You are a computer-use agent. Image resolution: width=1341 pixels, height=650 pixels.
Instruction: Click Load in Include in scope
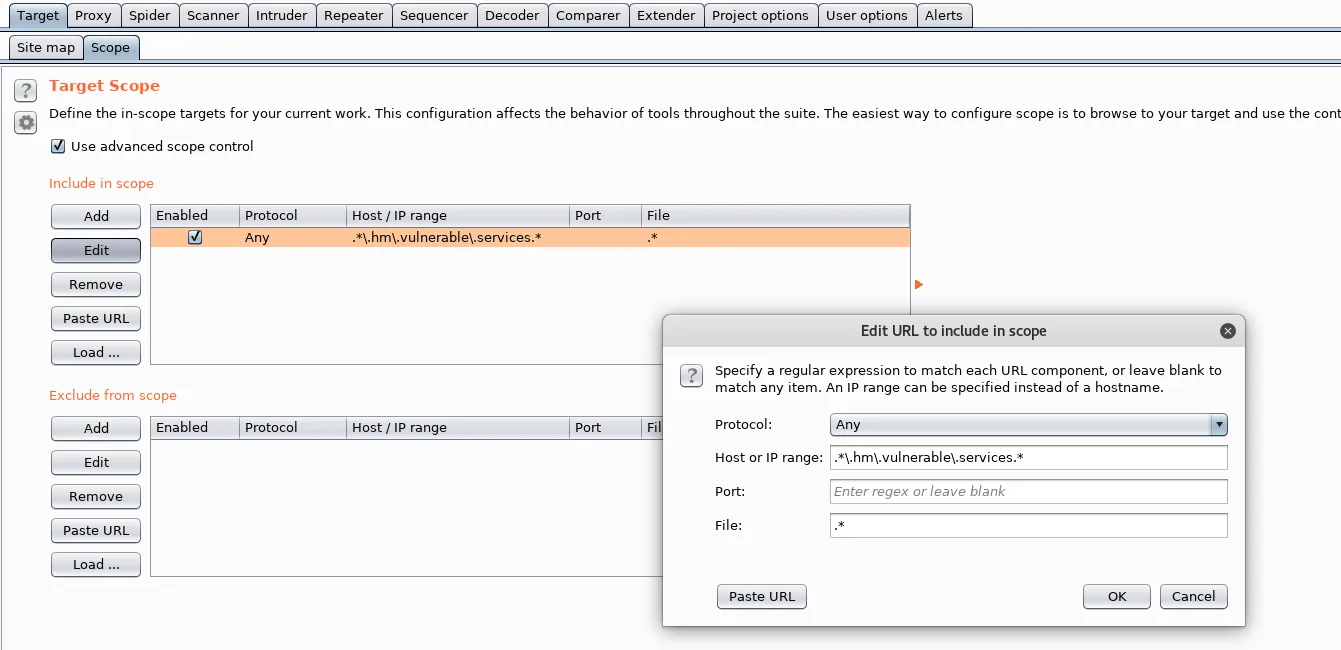click(x=96, y=352)
